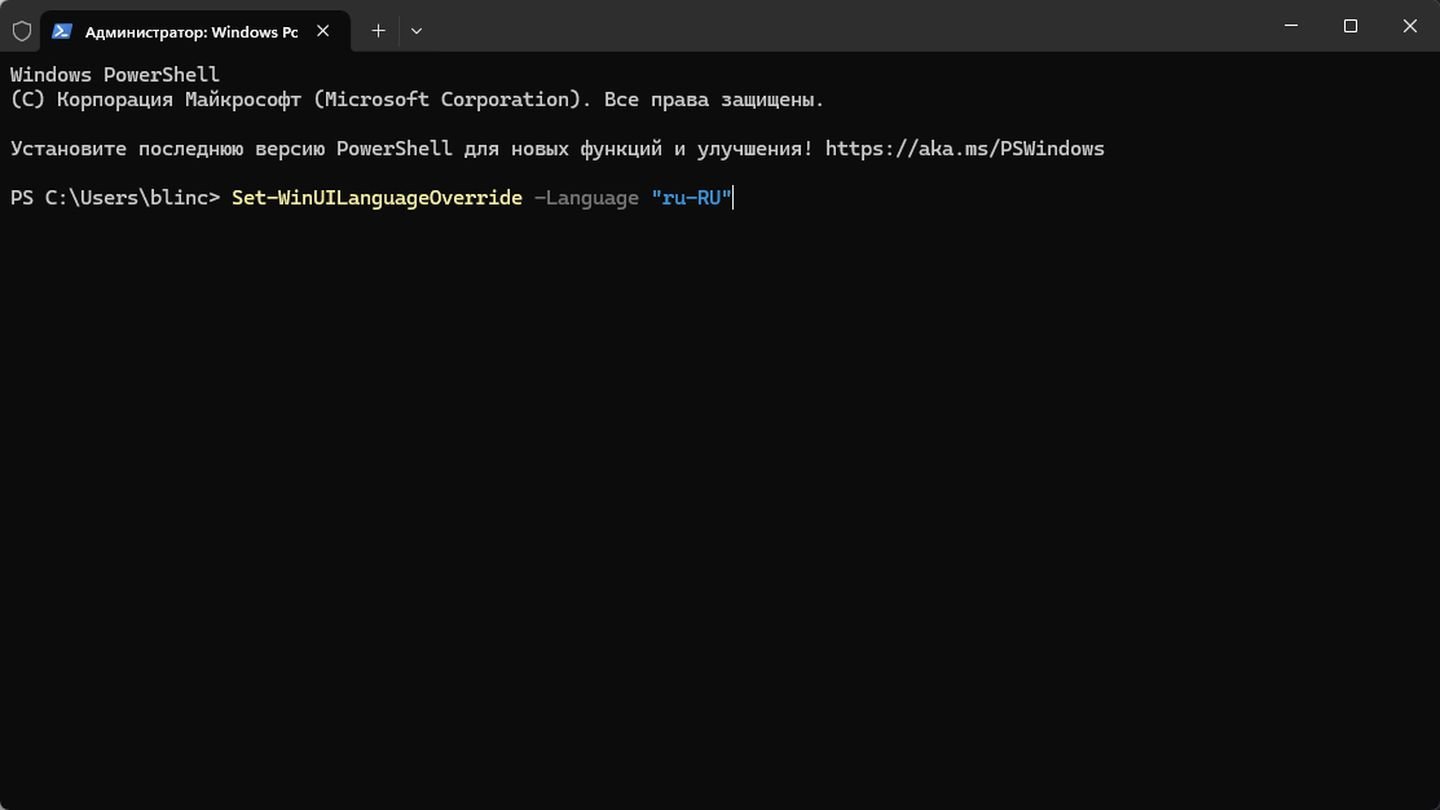Click the shield icon in title bar

[x=21, y=31]
